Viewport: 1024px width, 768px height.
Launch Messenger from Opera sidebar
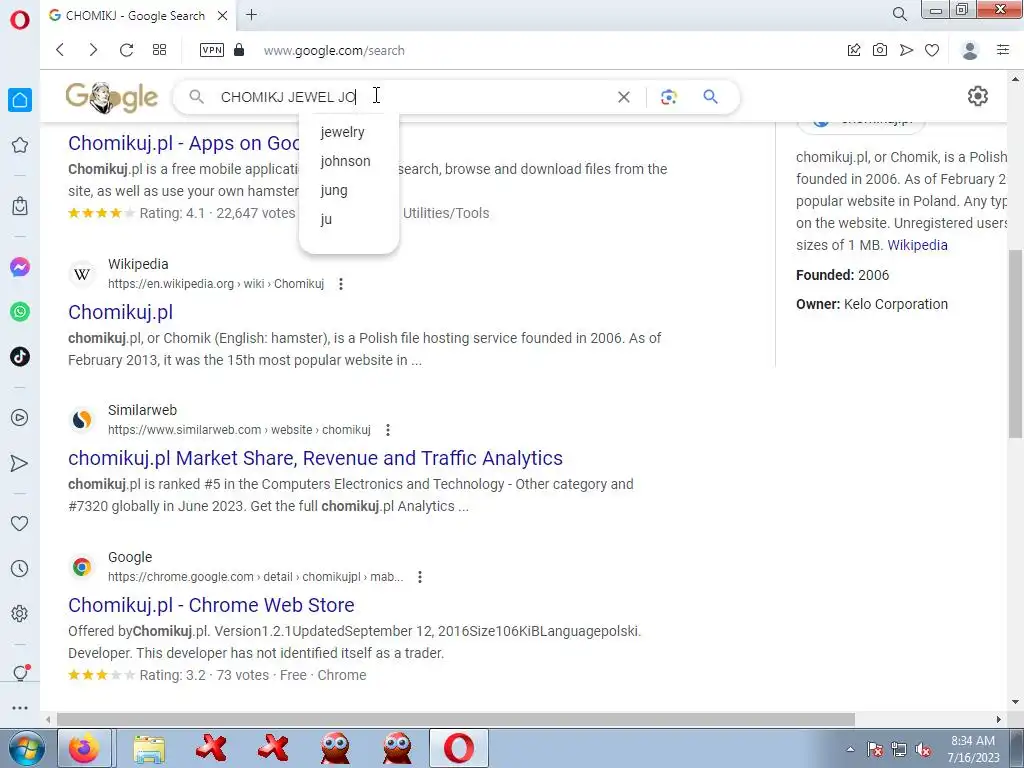(20, 267)
